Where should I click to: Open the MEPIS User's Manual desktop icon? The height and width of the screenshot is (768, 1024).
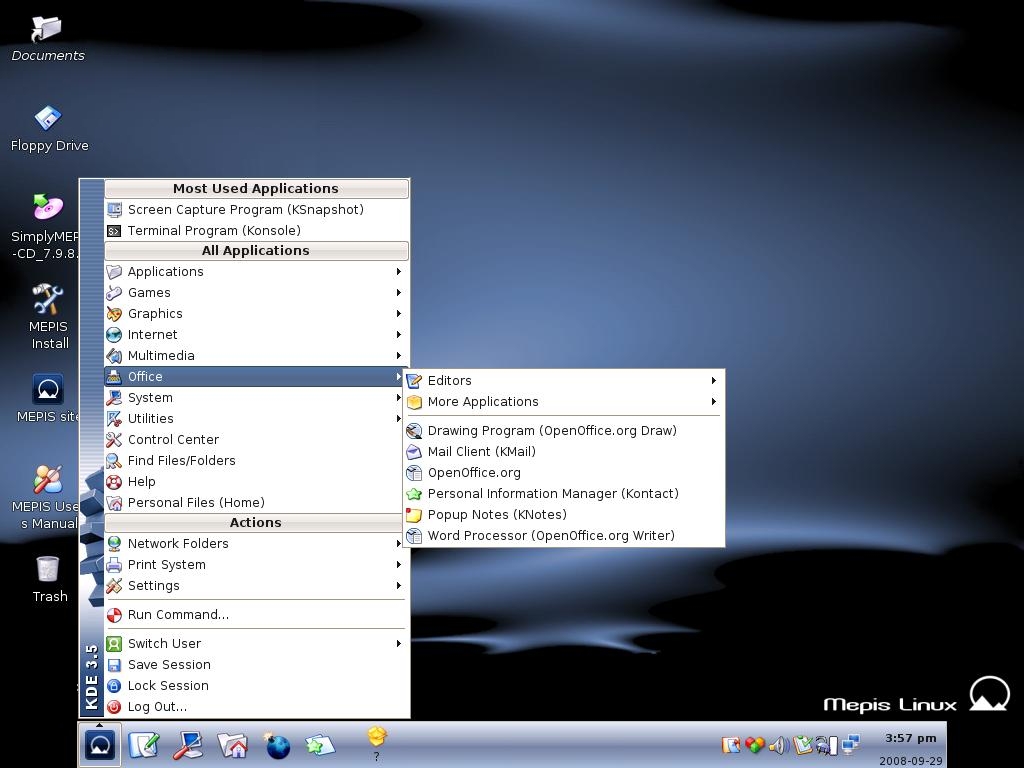48,479
